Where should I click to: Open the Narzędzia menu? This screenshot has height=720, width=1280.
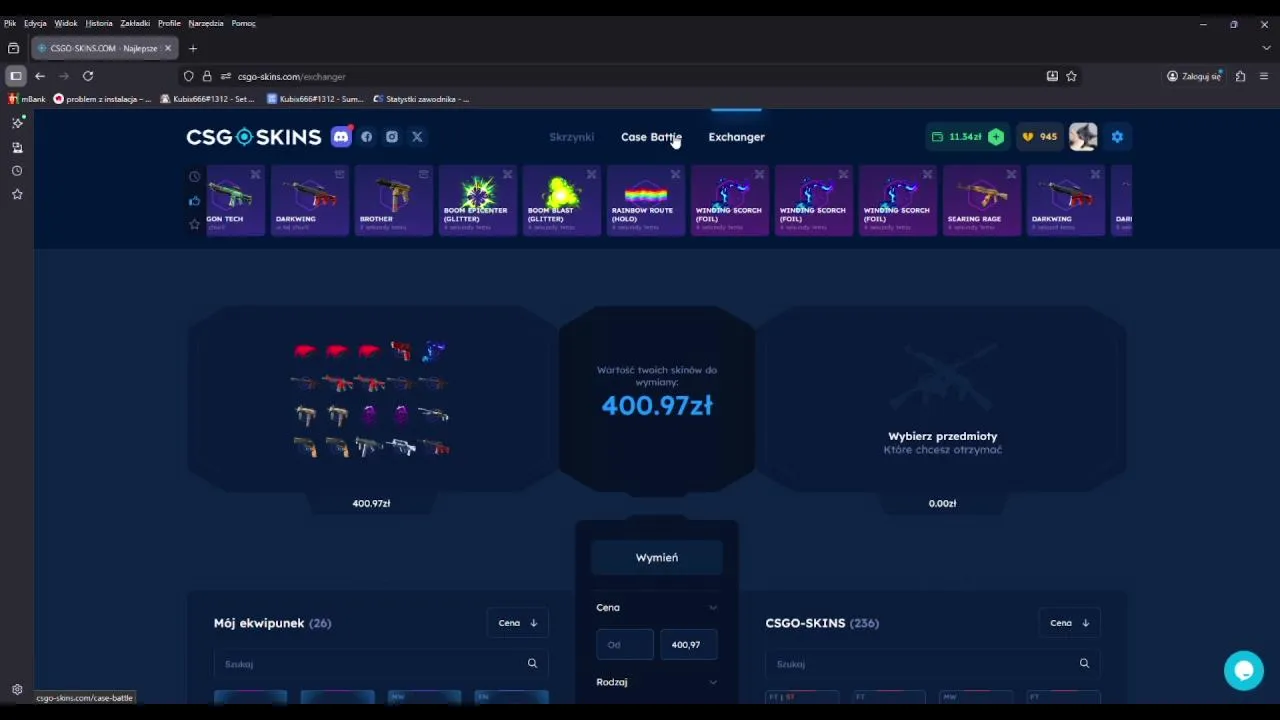click(206, 23)
